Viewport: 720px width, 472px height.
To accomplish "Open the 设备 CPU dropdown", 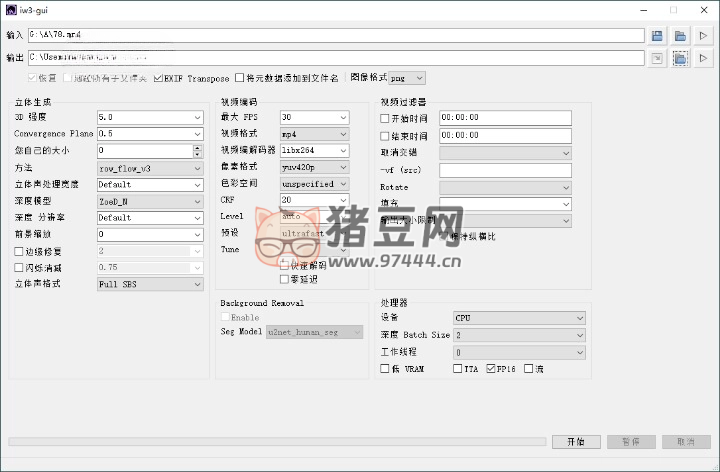I will [518, 318].
